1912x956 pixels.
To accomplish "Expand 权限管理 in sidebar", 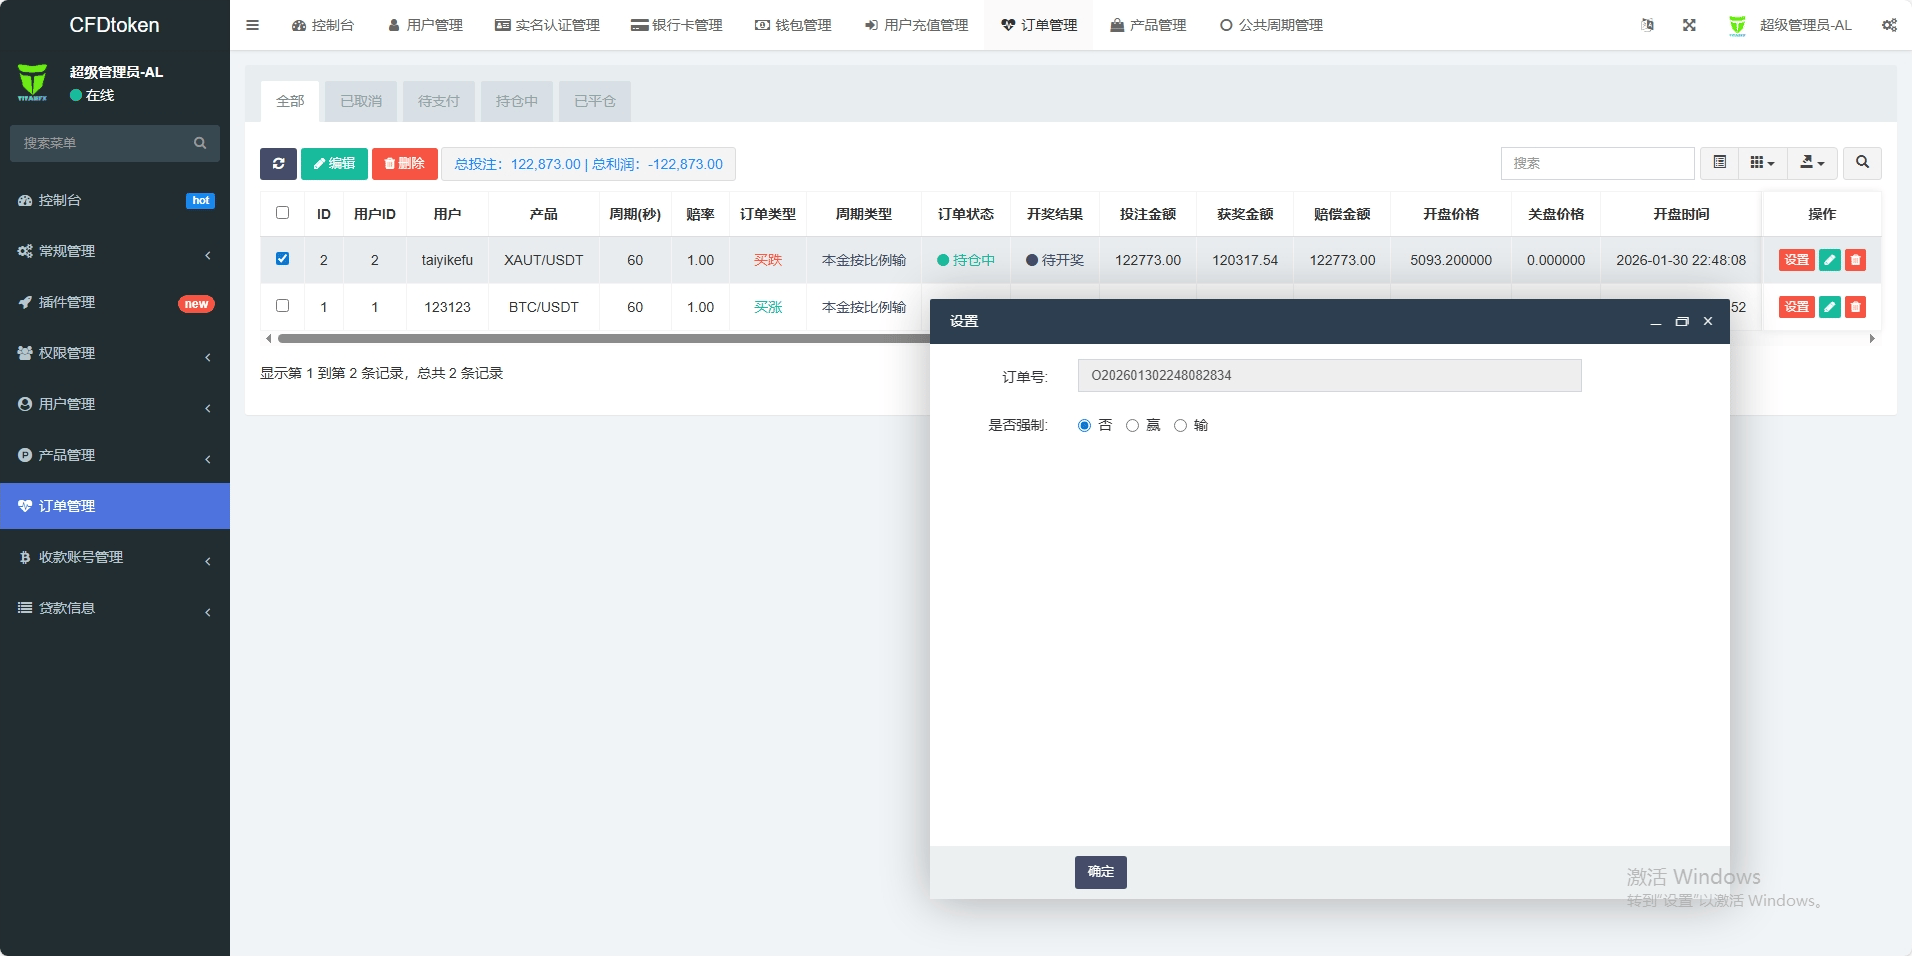I will click(115, 353).
